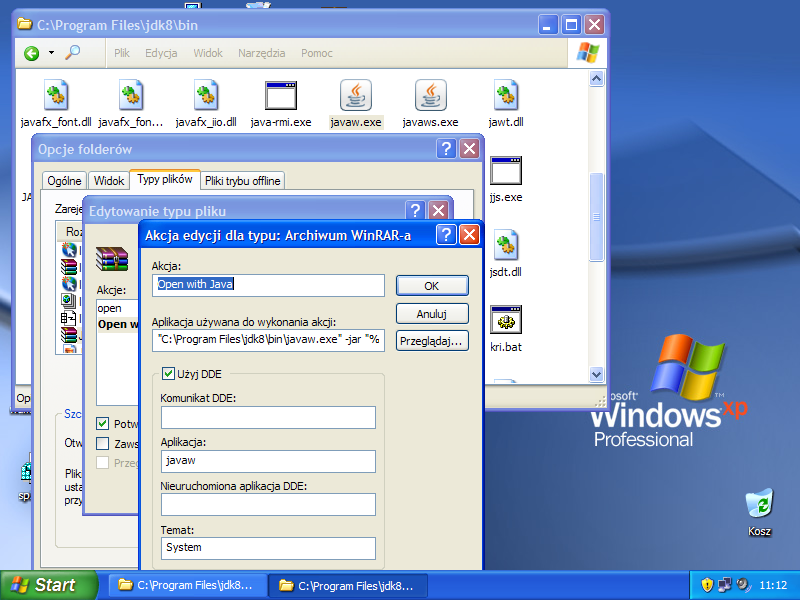
Task: Click the help button in Edytowanie typu pliku dialog
Action: (415, 210)
